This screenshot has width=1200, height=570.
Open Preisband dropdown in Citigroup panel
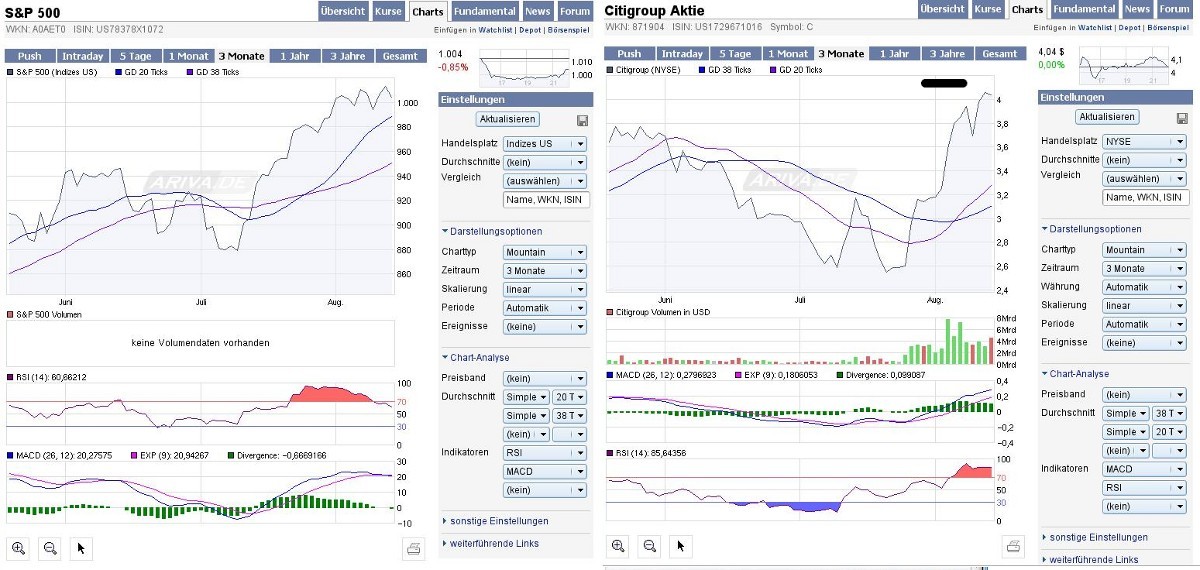[1144, 394]
